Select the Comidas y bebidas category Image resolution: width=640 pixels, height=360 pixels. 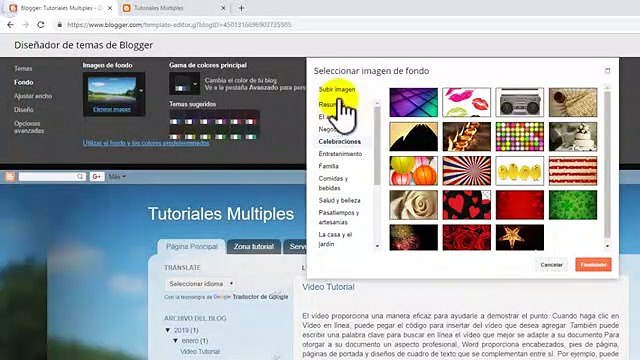pyautogui.click(x=333, y=183)
